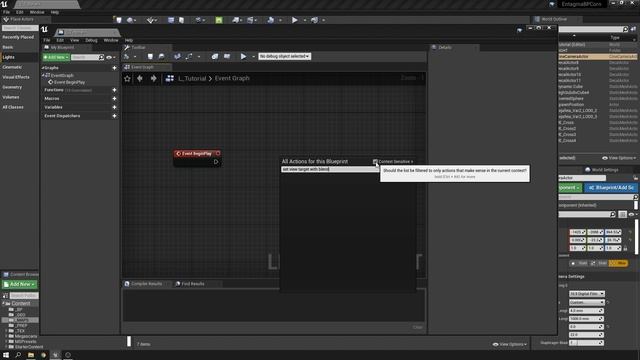
Task: Select Megascans folder in Content Browser
Action: coord(26,336)
